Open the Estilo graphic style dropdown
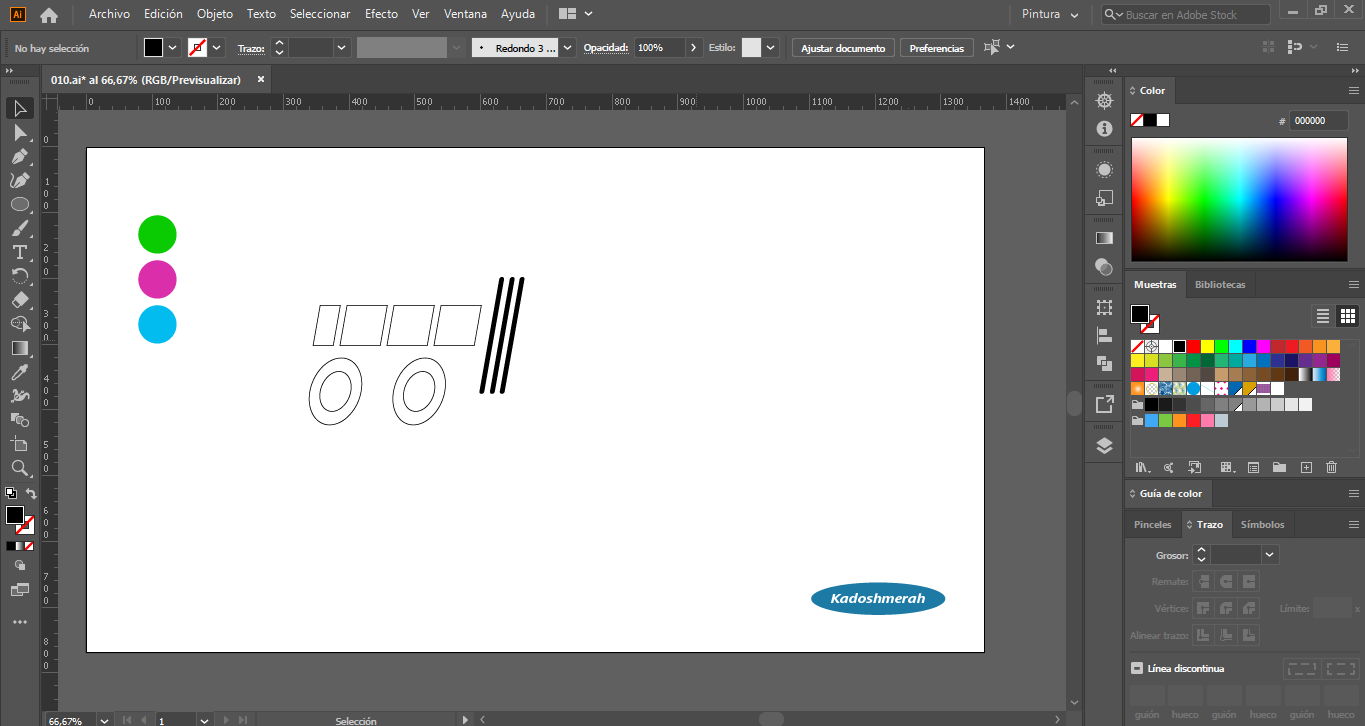This screenshot has height=726, width=1365. [771, 47]
